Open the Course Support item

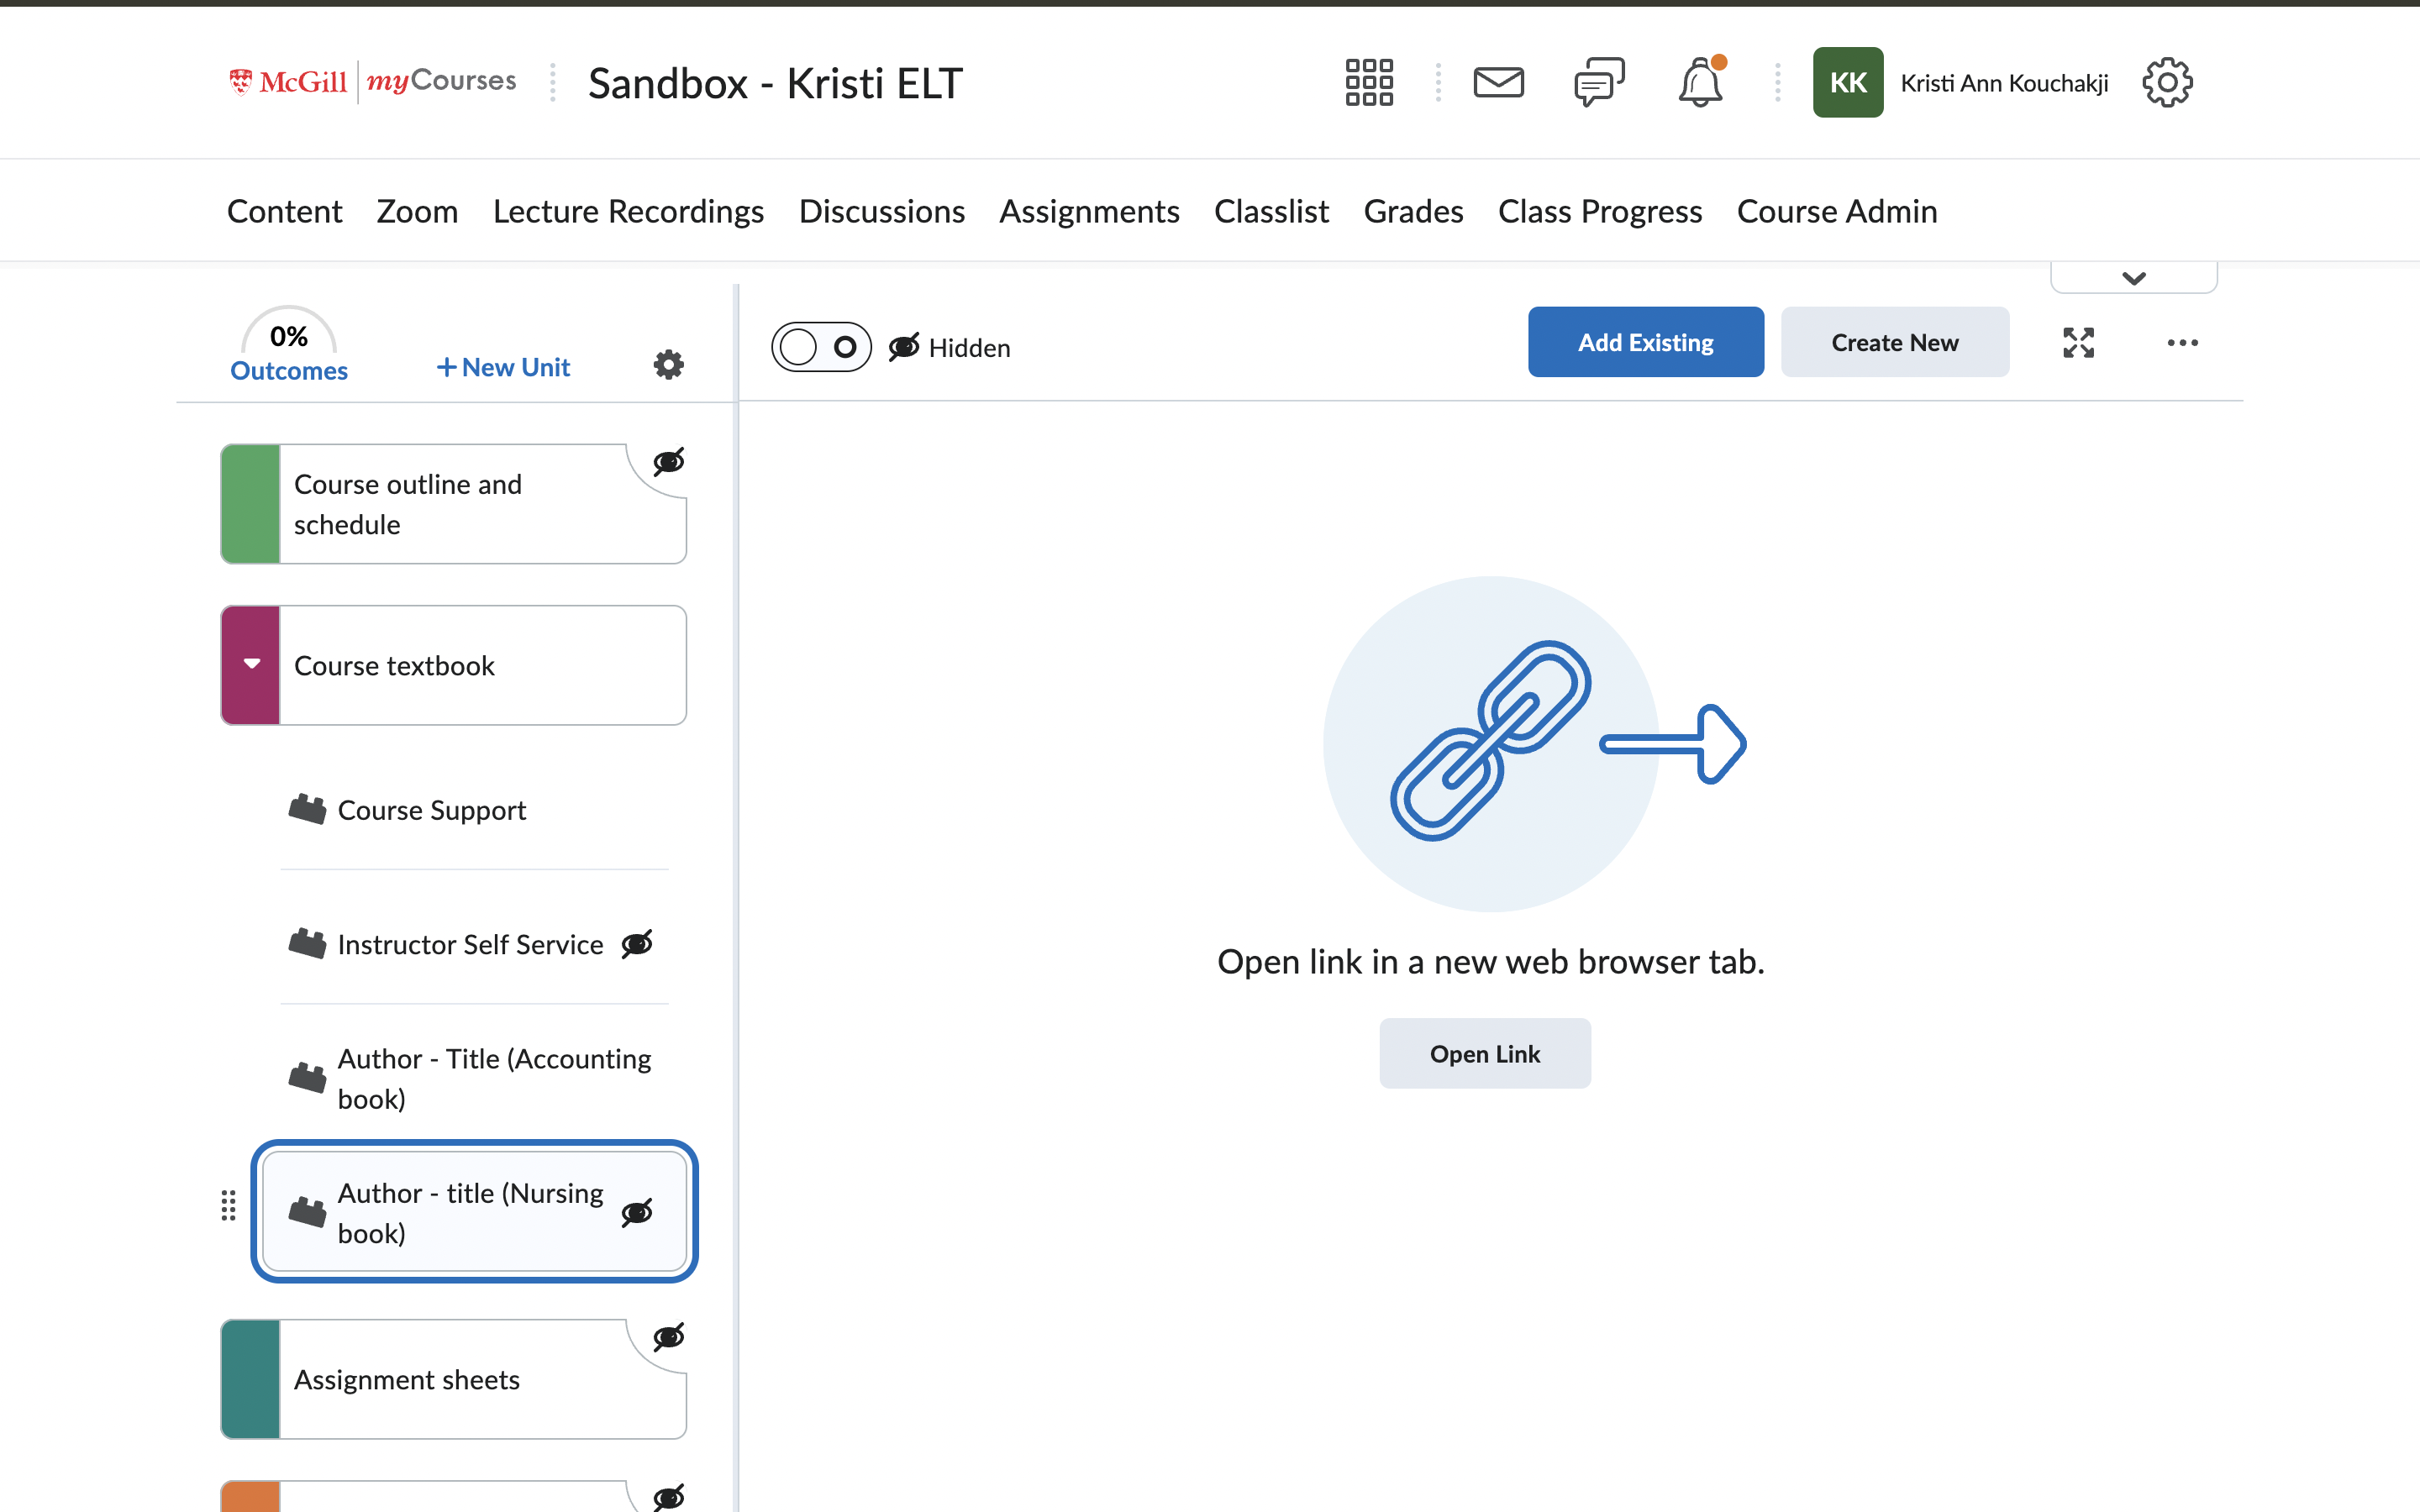[x=474, y=809]
